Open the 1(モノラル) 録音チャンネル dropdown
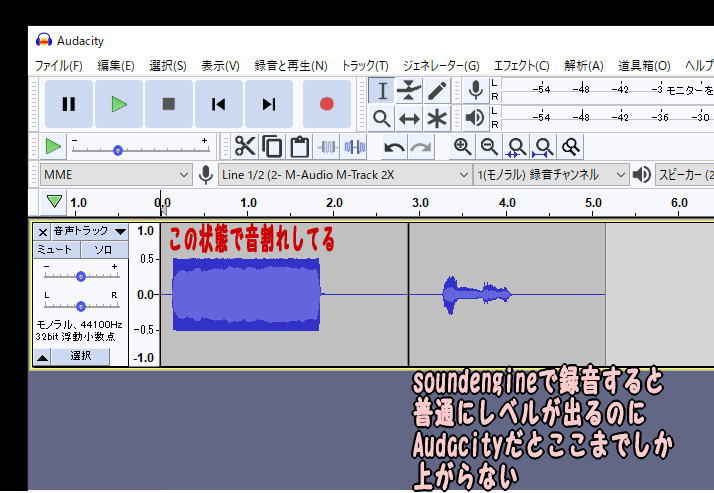The height and width of the screenshot is (493, 714). pyautogui.click(x=551, y=175)
